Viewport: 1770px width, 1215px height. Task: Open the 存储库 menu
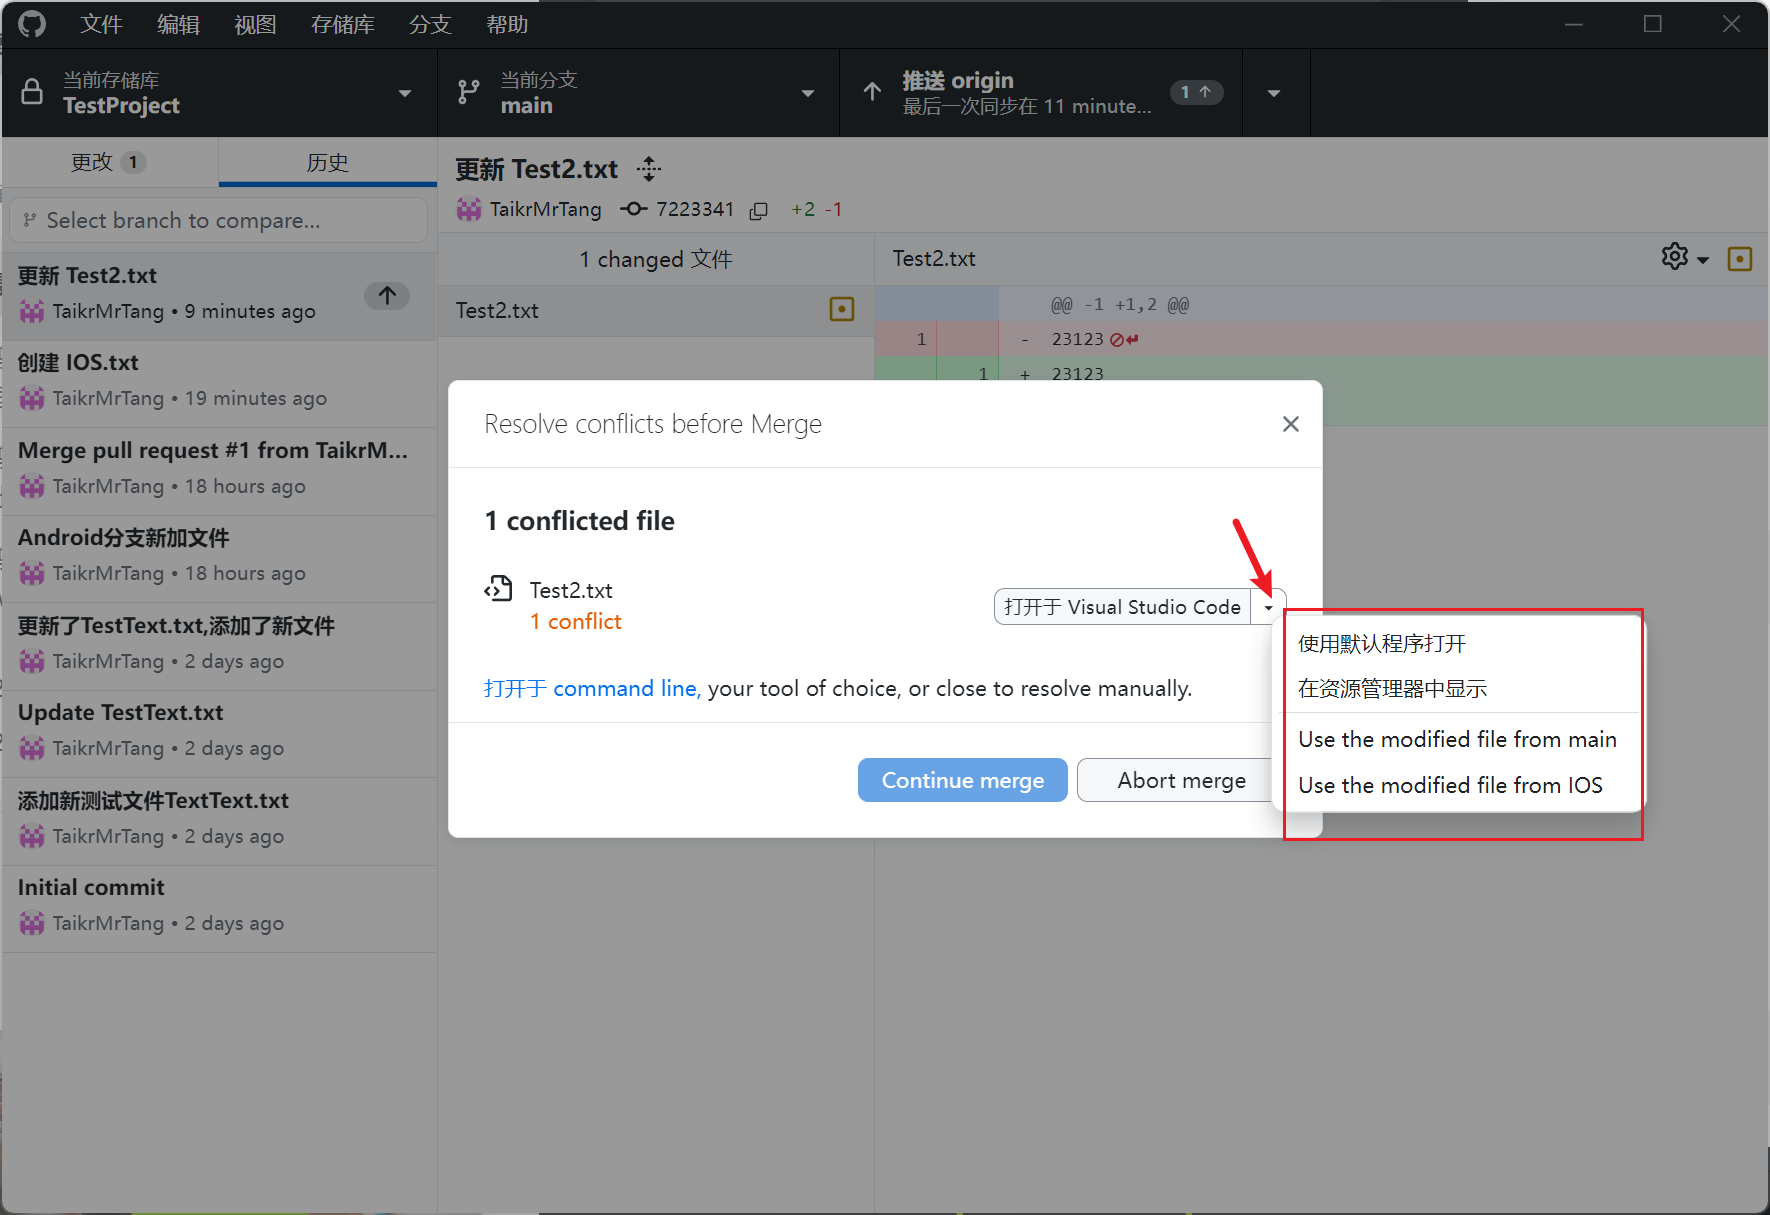tap(342, 24)
